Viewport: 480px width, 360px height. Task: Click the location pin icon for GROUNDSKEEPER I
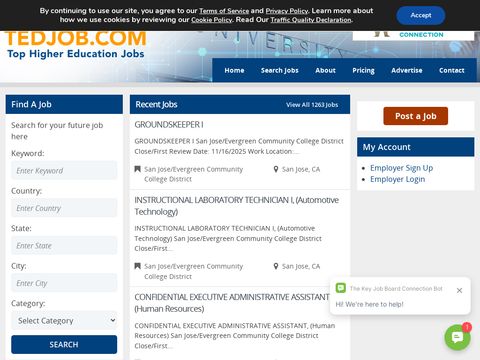(276, 169)
